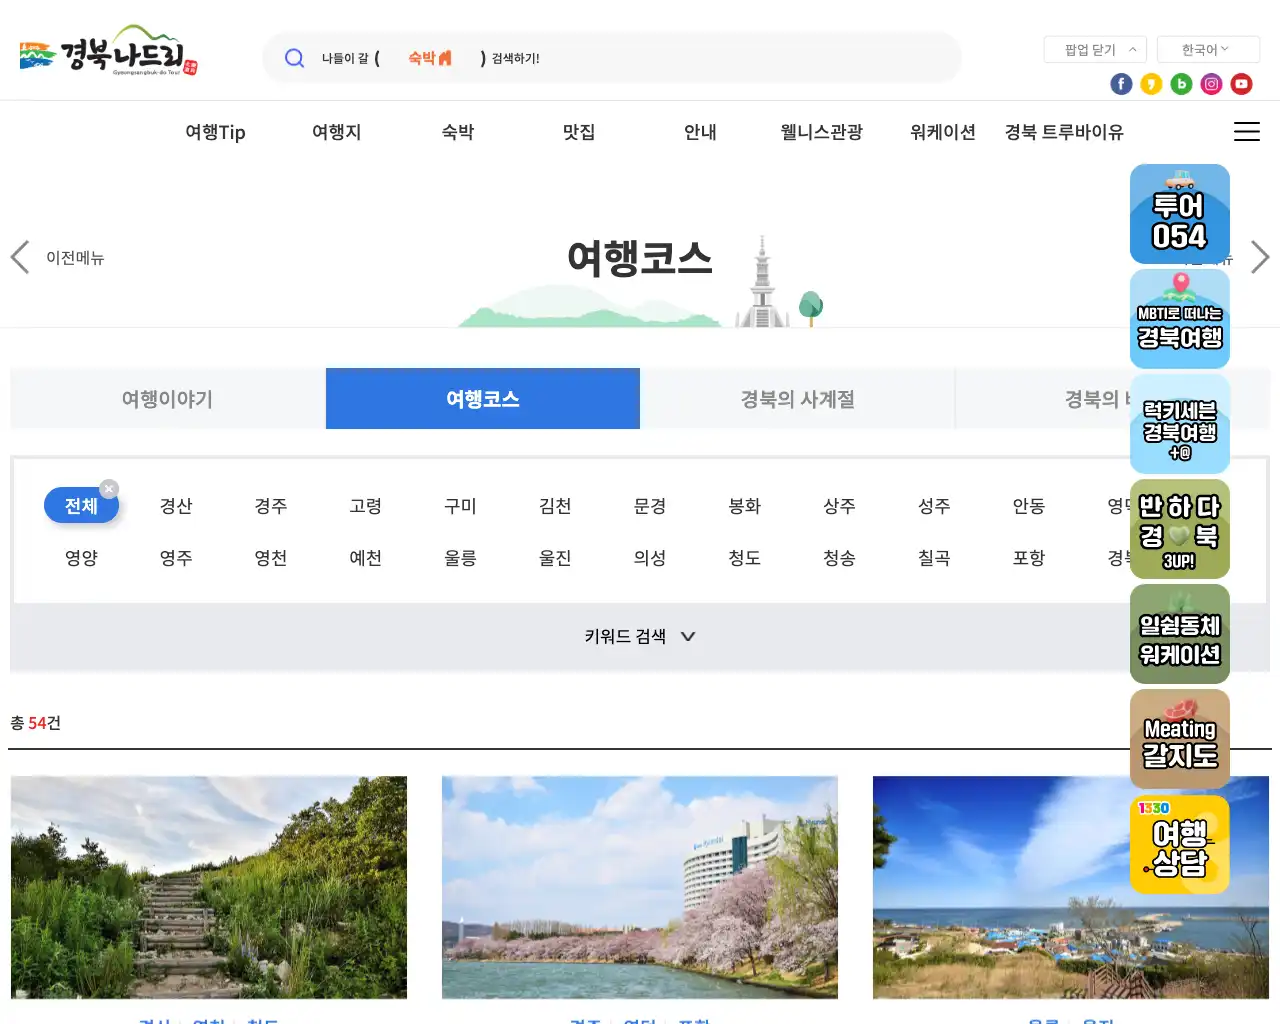Screen dimensions: 1280x1024
Task: Open the 1330 여행상담 banner
Action: pyautogui.click(x=1180, y=844)
